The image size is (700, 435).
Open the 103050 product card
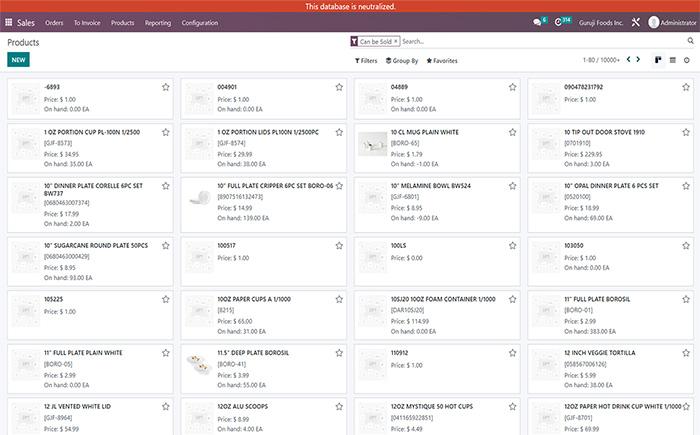(x=610, y=262)
